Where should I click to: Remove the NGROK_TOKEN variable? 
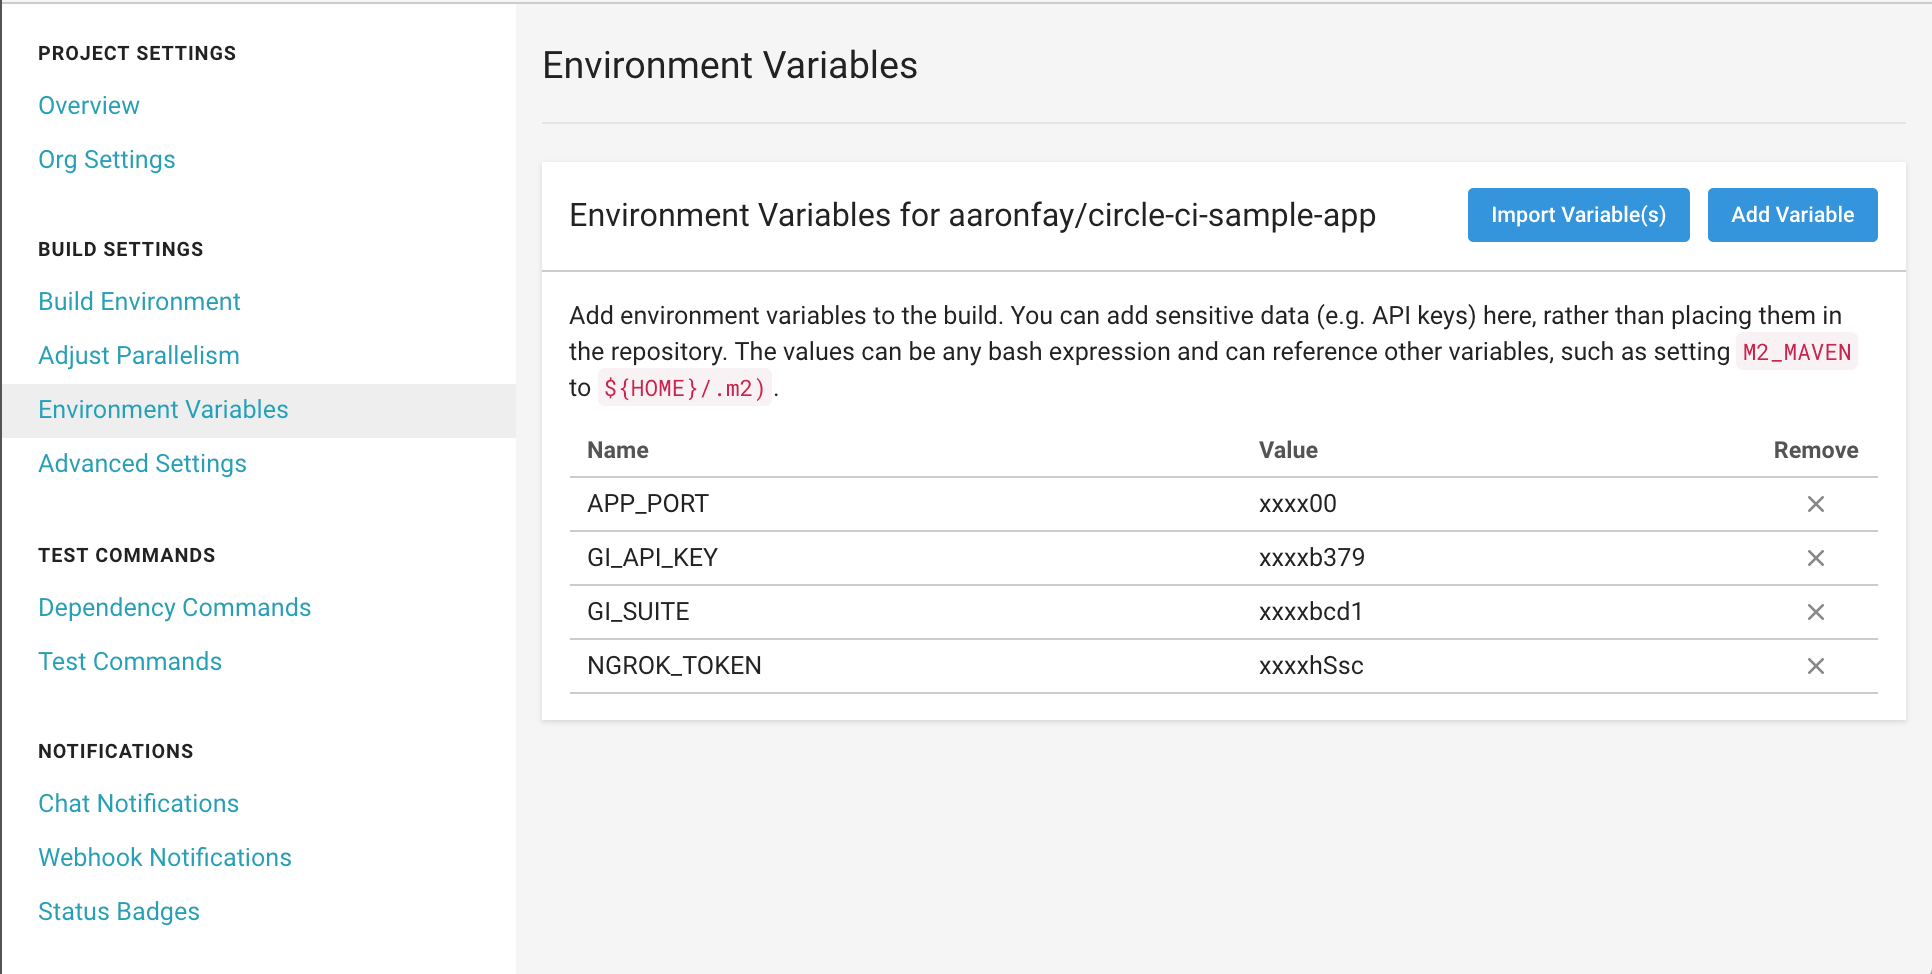click(1816, 666)
